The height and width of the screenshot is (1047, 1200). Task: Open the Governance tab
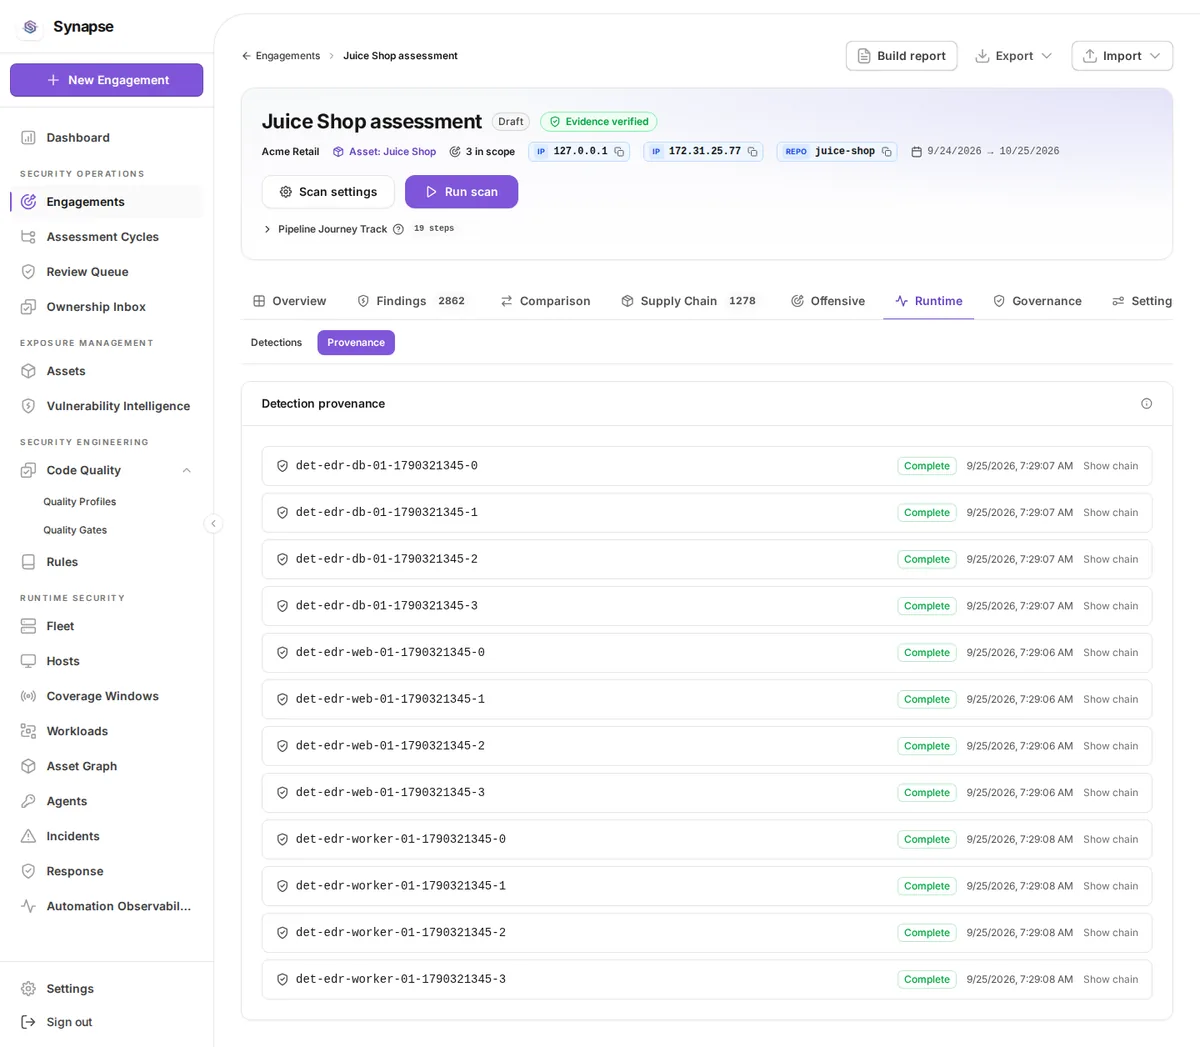pyautogui.click(x=1037, y=301)
